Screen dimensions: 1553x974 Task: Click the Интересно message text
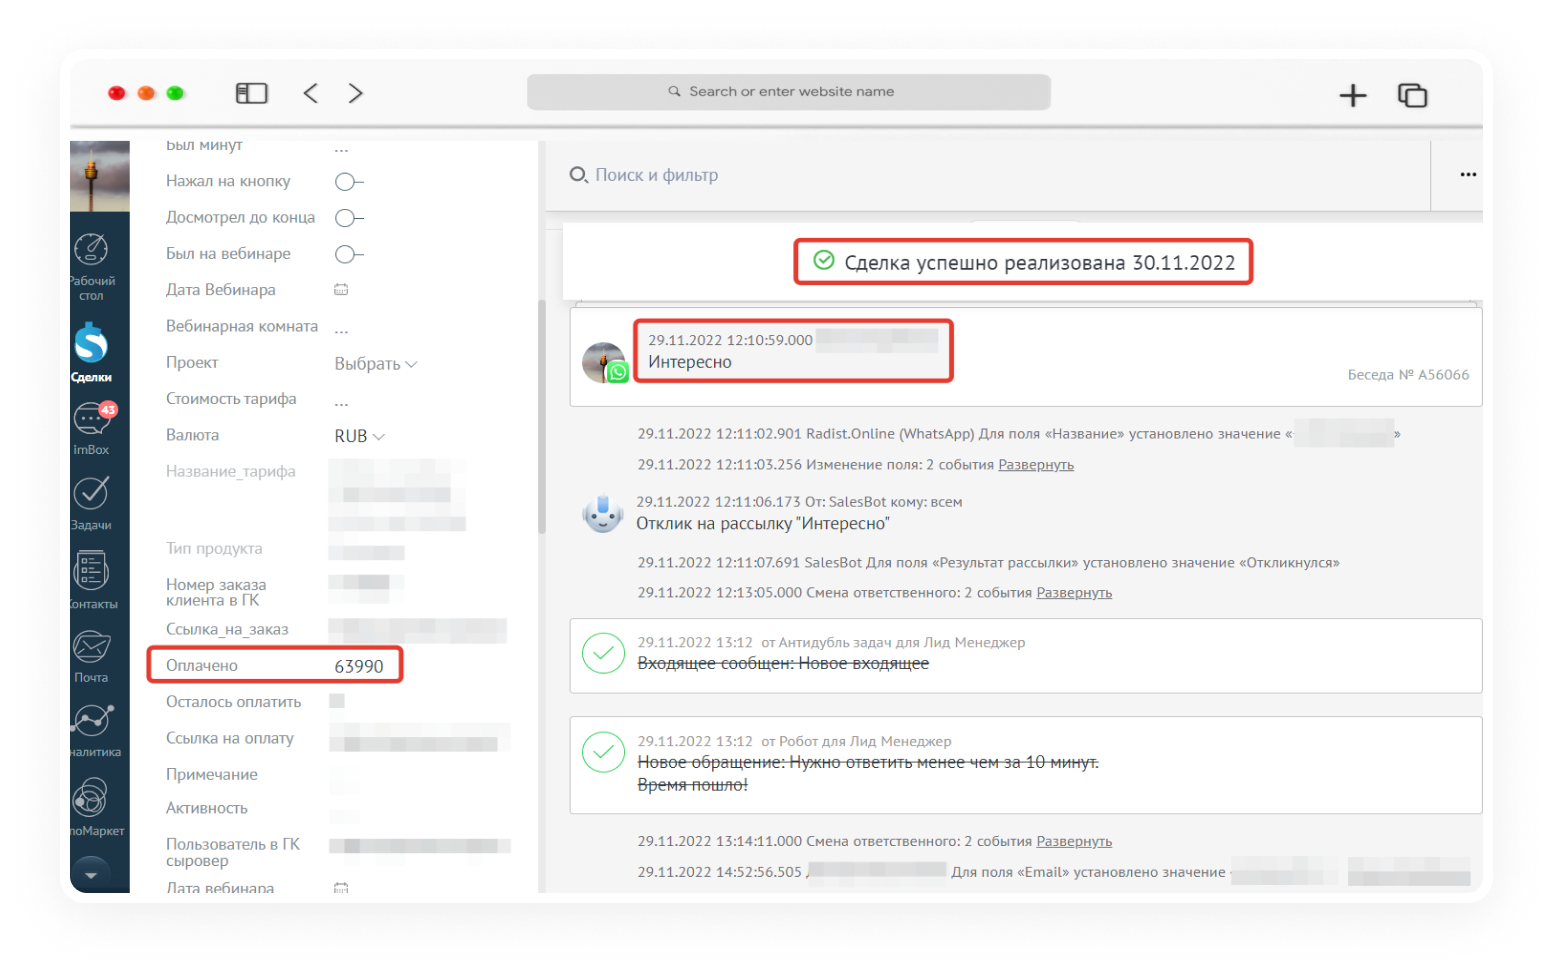tap(690, 362)
